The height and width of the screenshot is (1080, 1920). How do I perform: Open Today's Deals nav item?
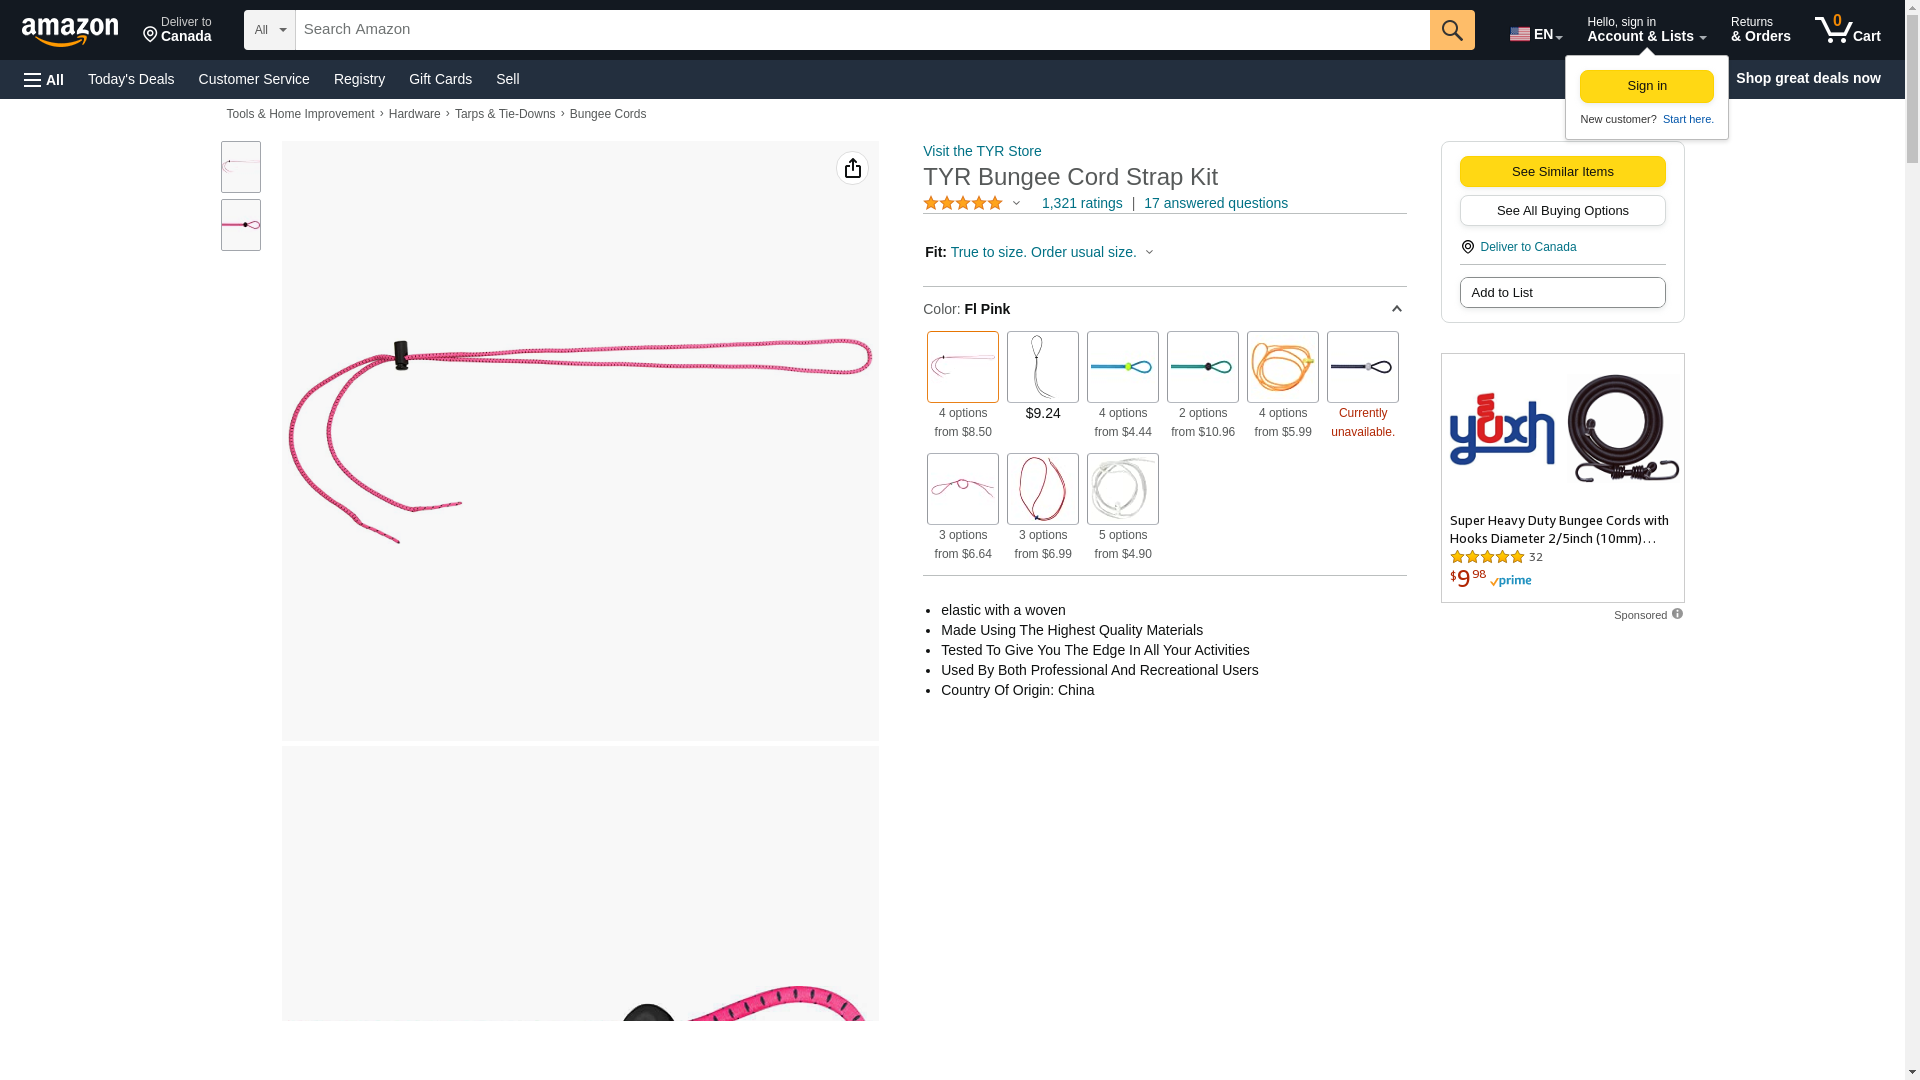point(131,79)
